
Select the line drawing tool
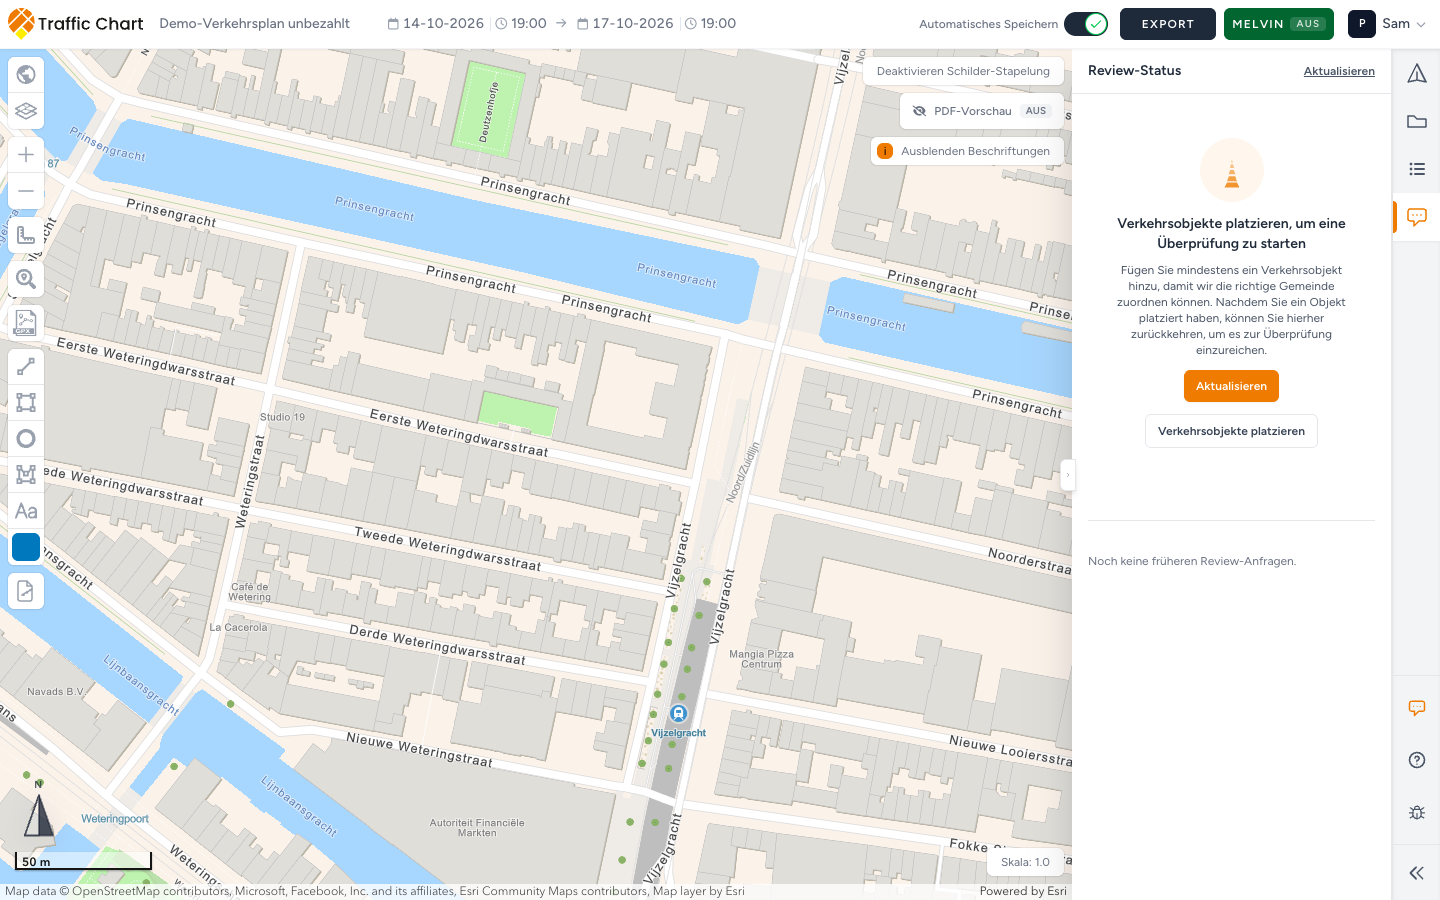pos(26,367)
